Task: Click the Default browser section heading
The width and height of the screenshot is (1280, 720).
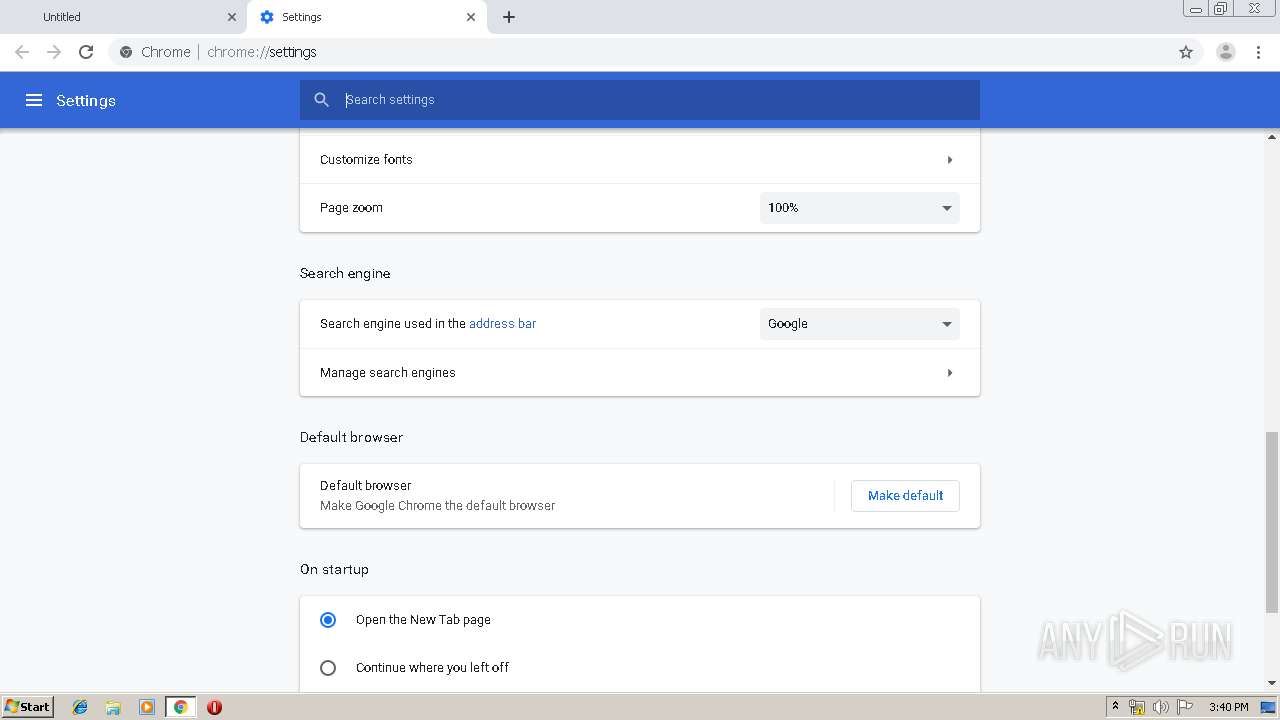Action: click(351, 437)
